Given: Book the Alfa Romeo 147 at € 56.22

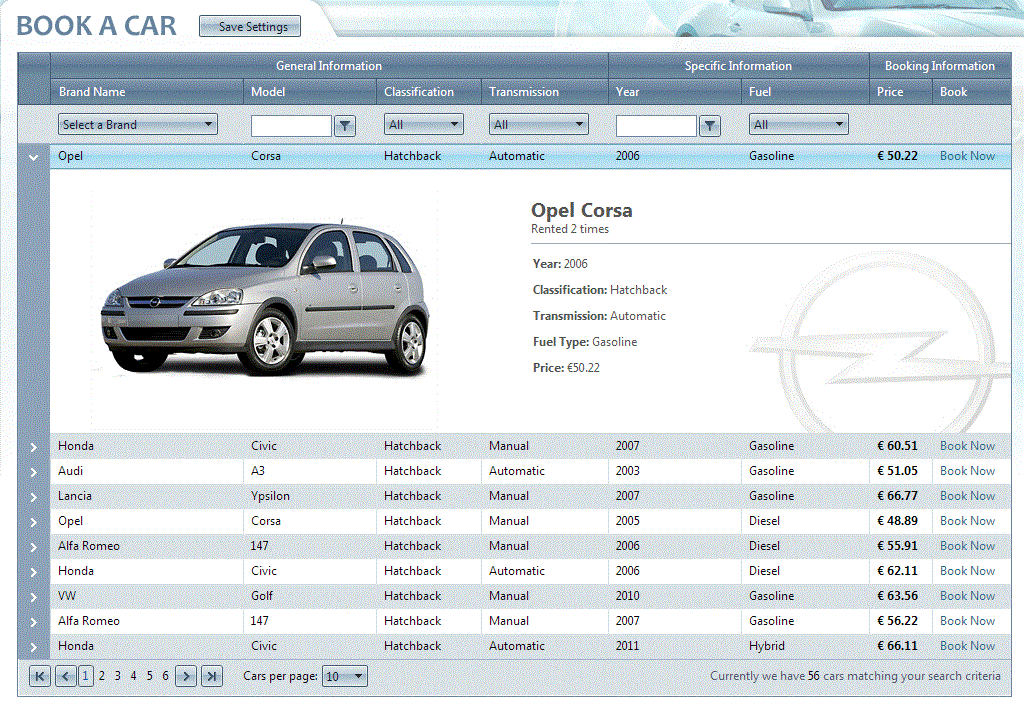Looking at the screenshot, I should coord(967,621).
